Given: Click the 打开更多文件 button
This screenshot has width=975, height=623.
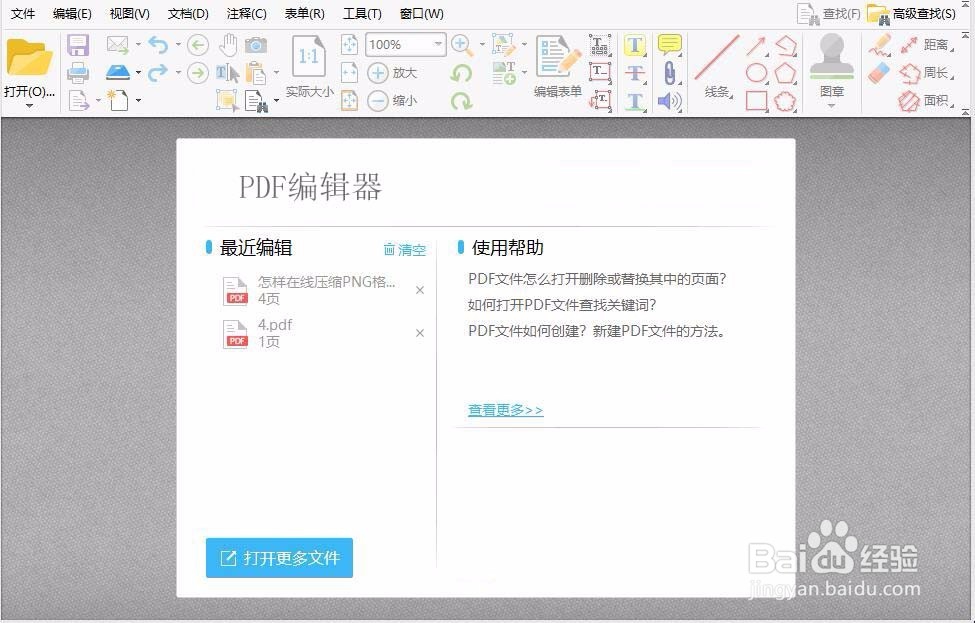Looking at the screenshot, I should 279,559.
